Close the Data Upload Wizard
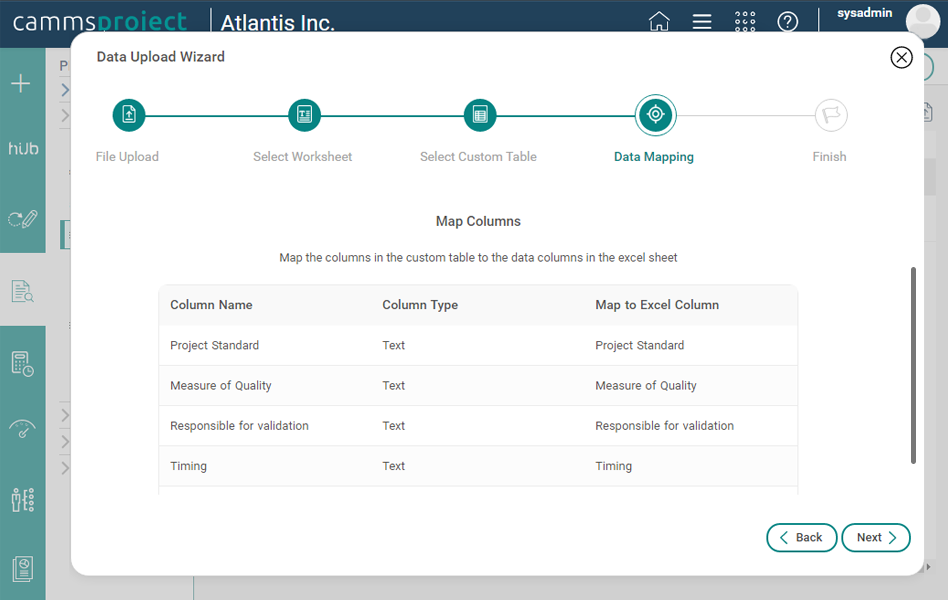Viewport: 948px width, 600px height. point(901,57)
